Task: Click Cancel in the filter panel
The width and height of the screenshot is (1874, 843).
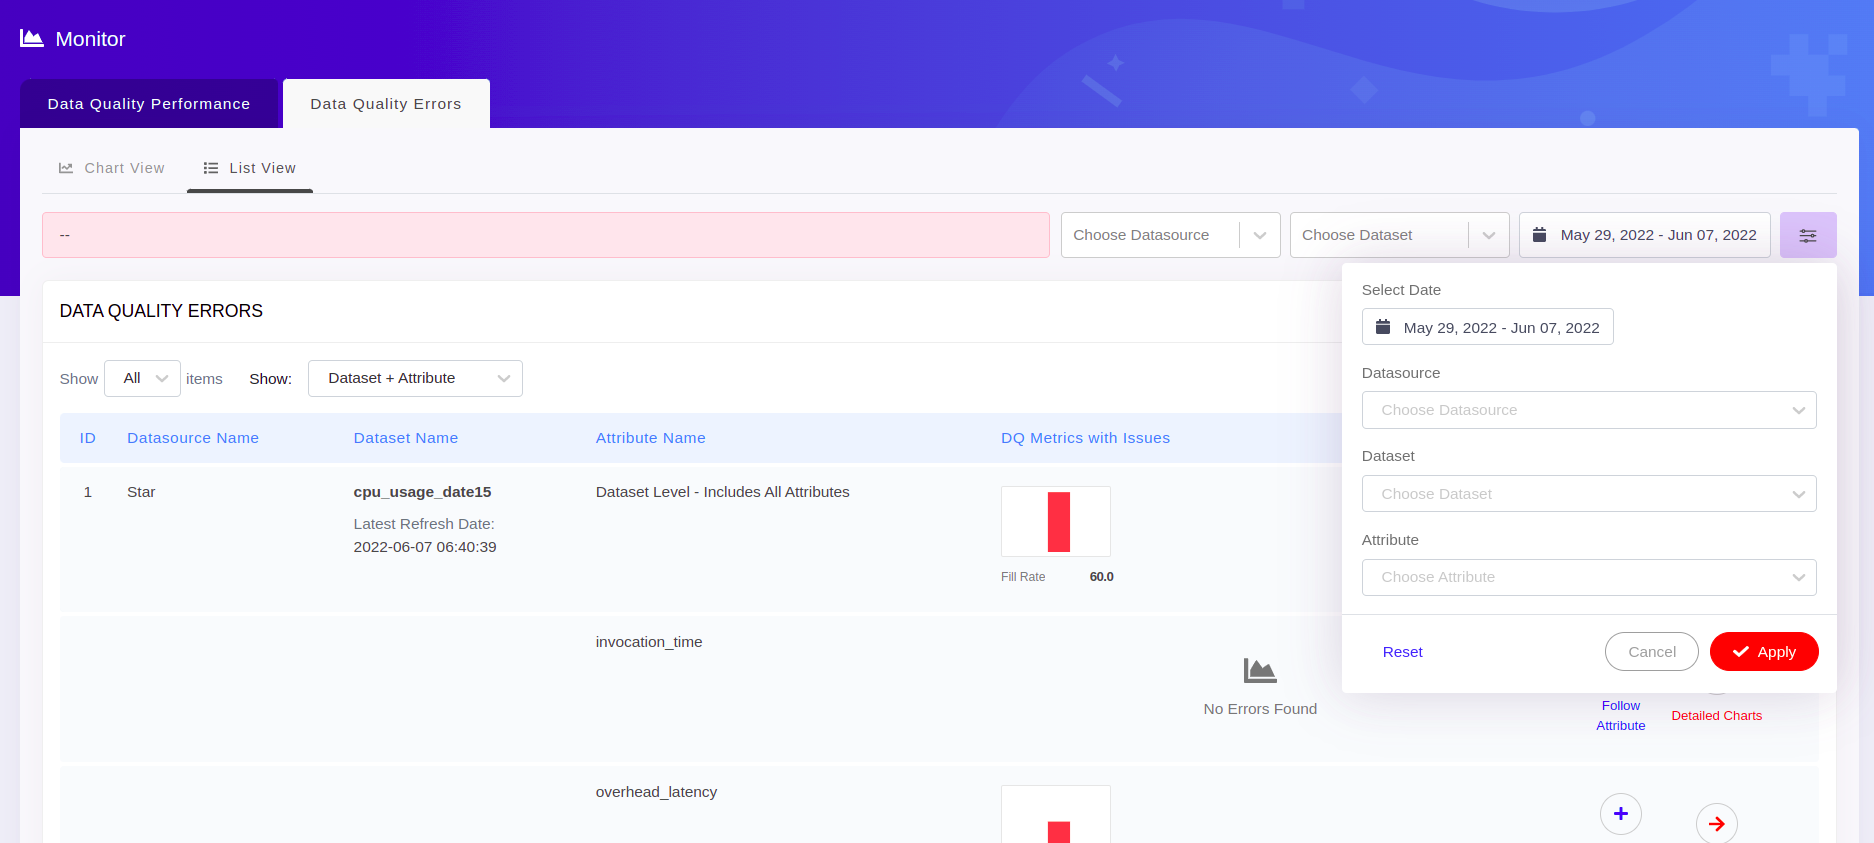Action: pos(1651,652)
